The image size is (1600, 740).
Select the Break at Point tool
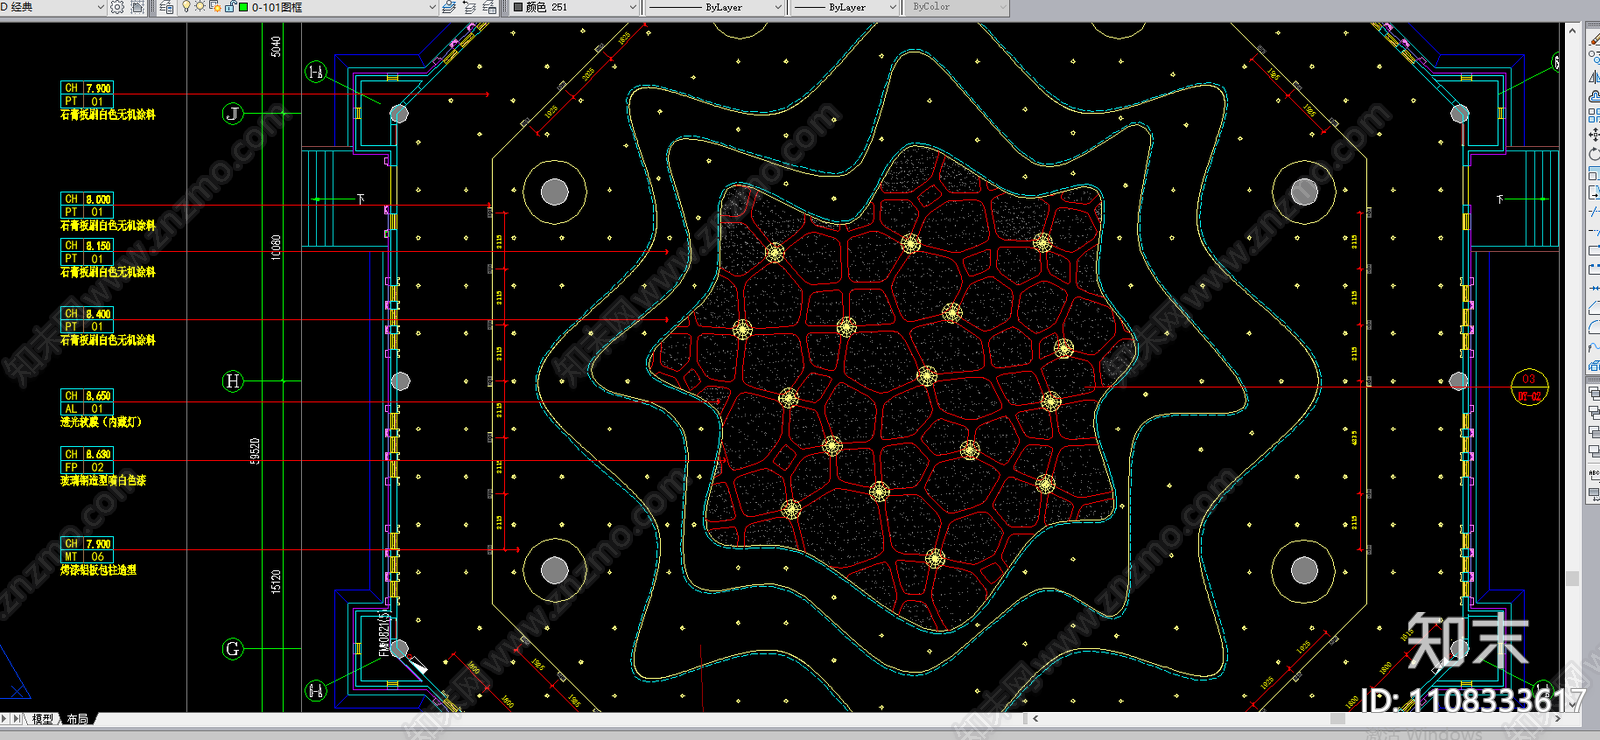point(1593,249)
